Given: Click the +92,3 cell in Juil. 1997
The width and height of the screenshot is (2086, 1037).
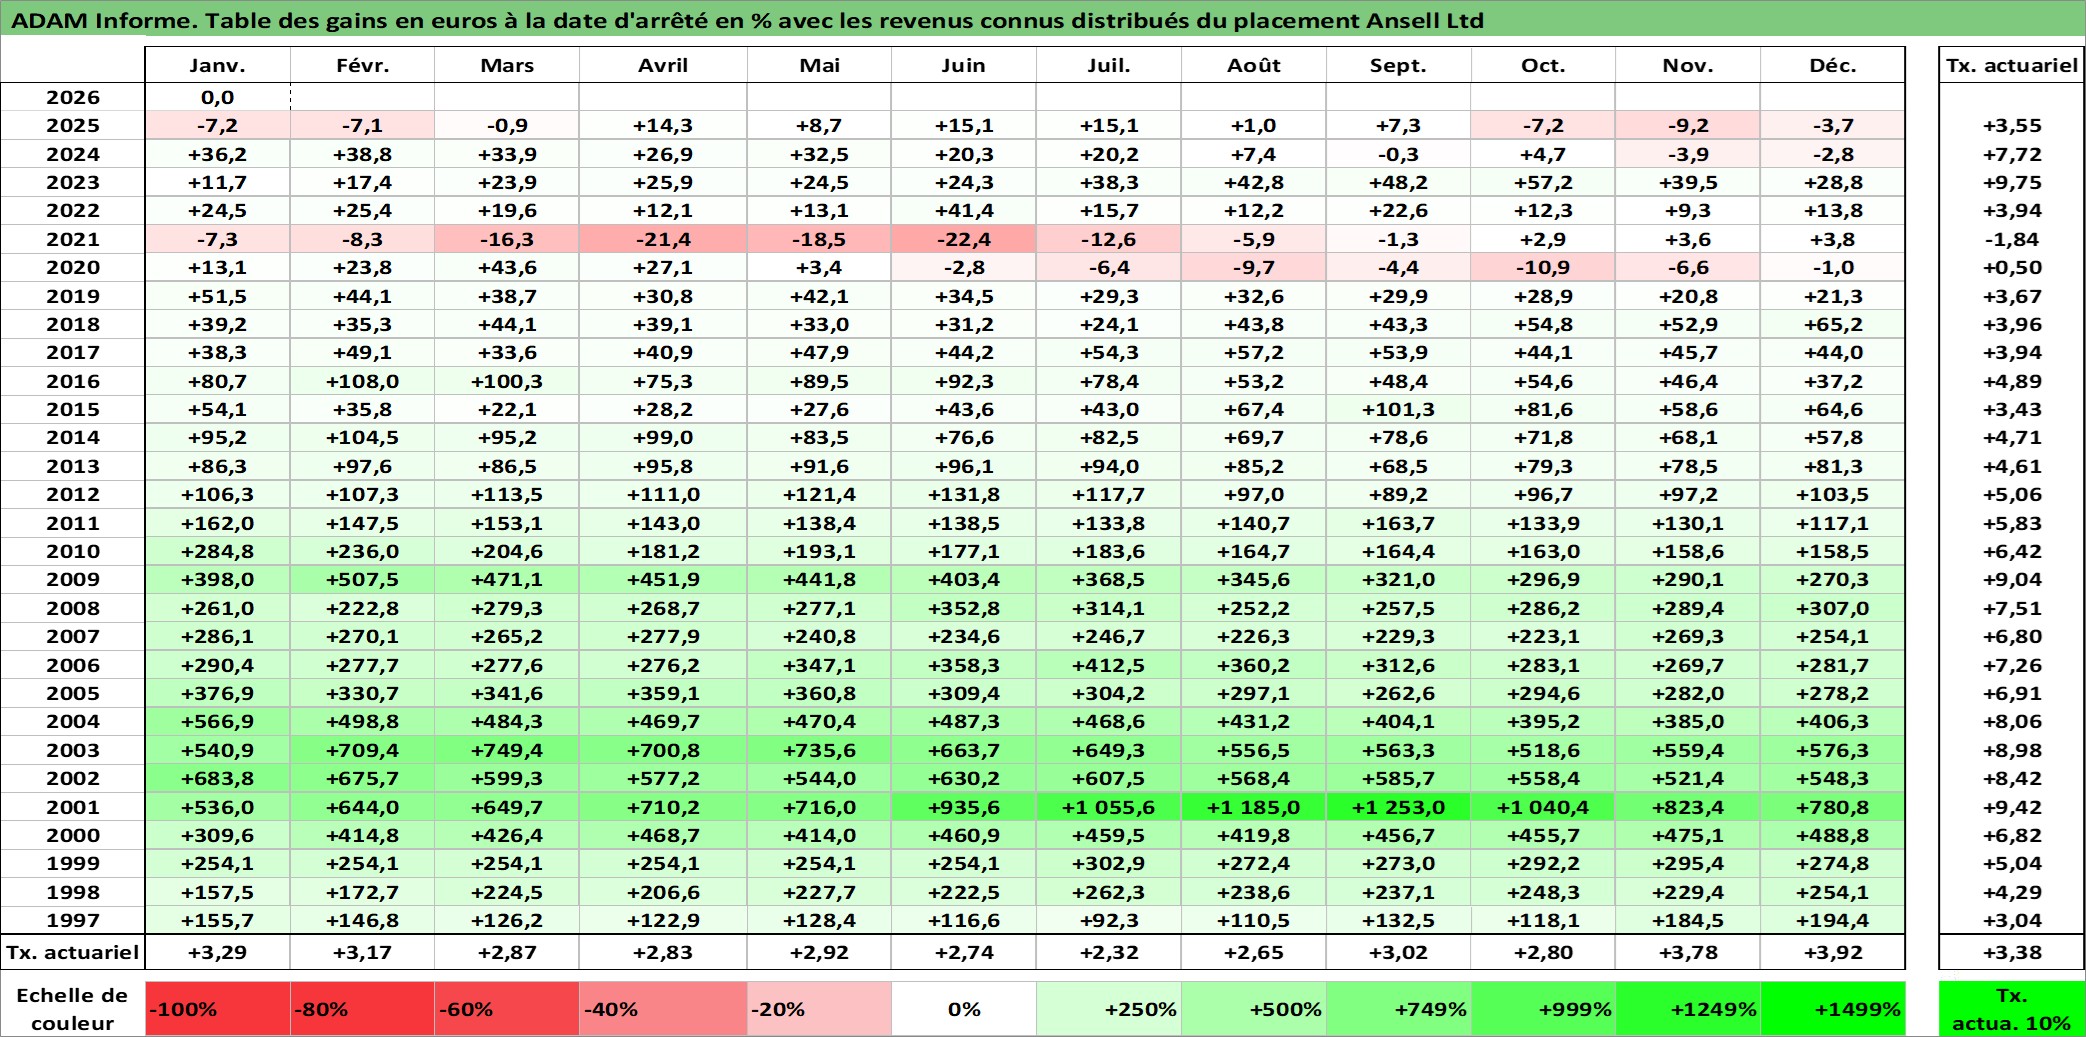Looking at the screenshot, I should click(1109, 920).
